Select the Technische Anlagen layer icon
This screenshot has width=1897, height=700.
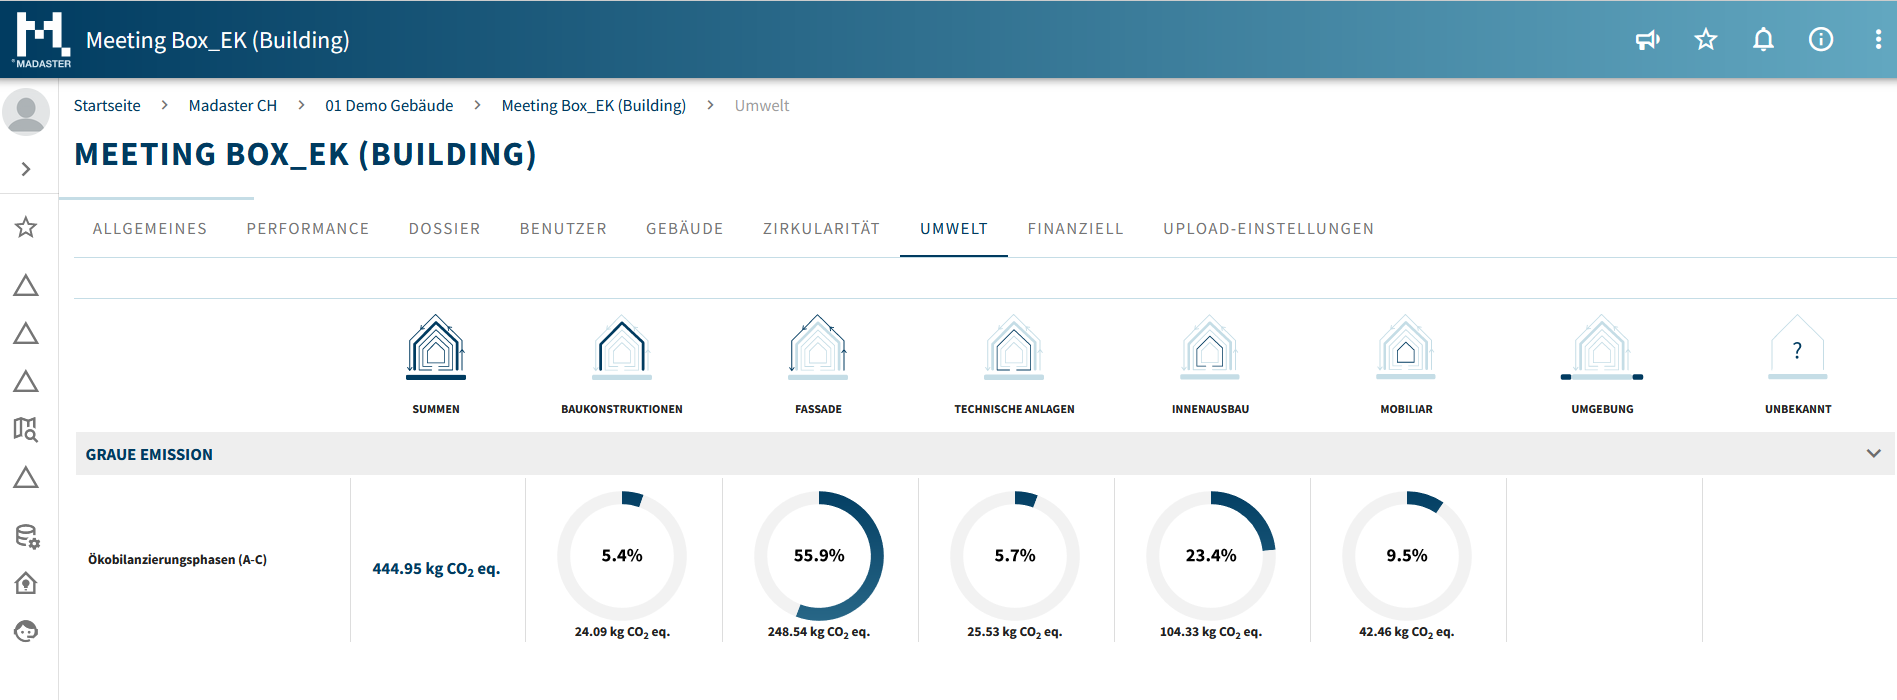coord(1014,347)
